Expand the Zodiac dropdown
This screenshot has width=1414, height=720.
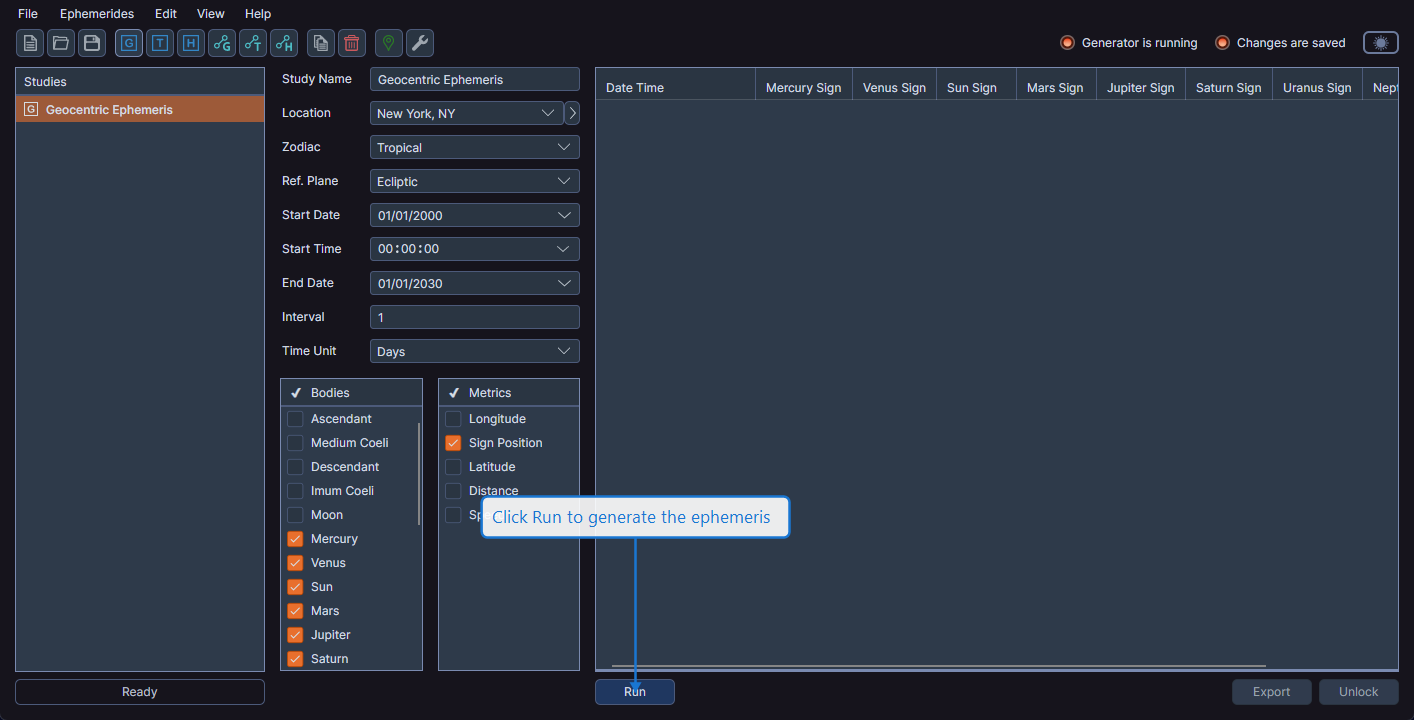(474, 147)
